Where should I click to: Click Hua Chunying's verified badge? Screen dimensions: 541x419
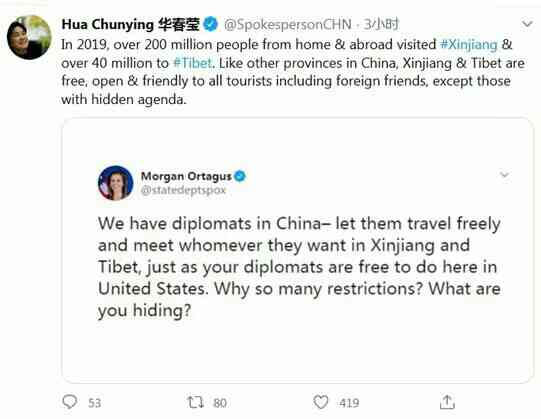pyautogui.click(x=210, y=24)
